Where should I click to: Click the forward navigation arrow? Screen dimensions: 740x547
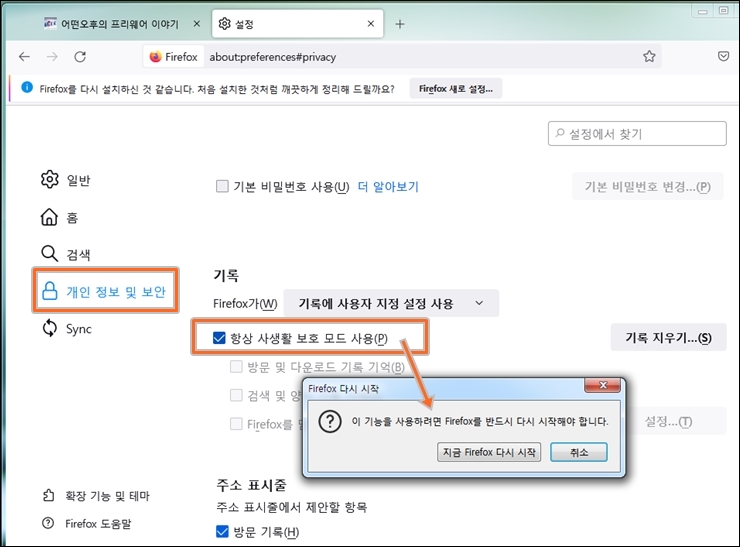[52, 57]
